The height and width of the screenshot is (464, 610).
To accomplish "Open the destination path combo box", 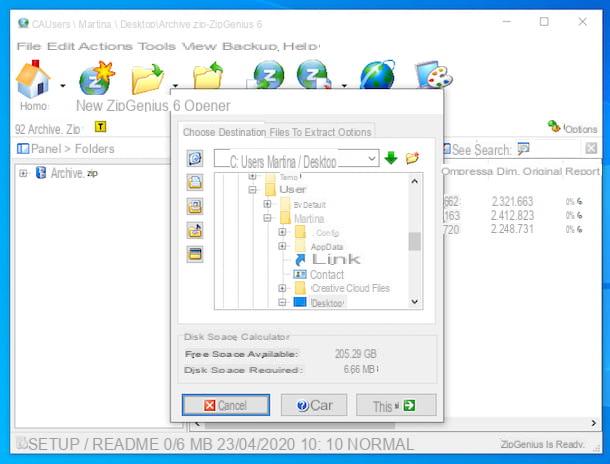I will (x=296, y=158).
